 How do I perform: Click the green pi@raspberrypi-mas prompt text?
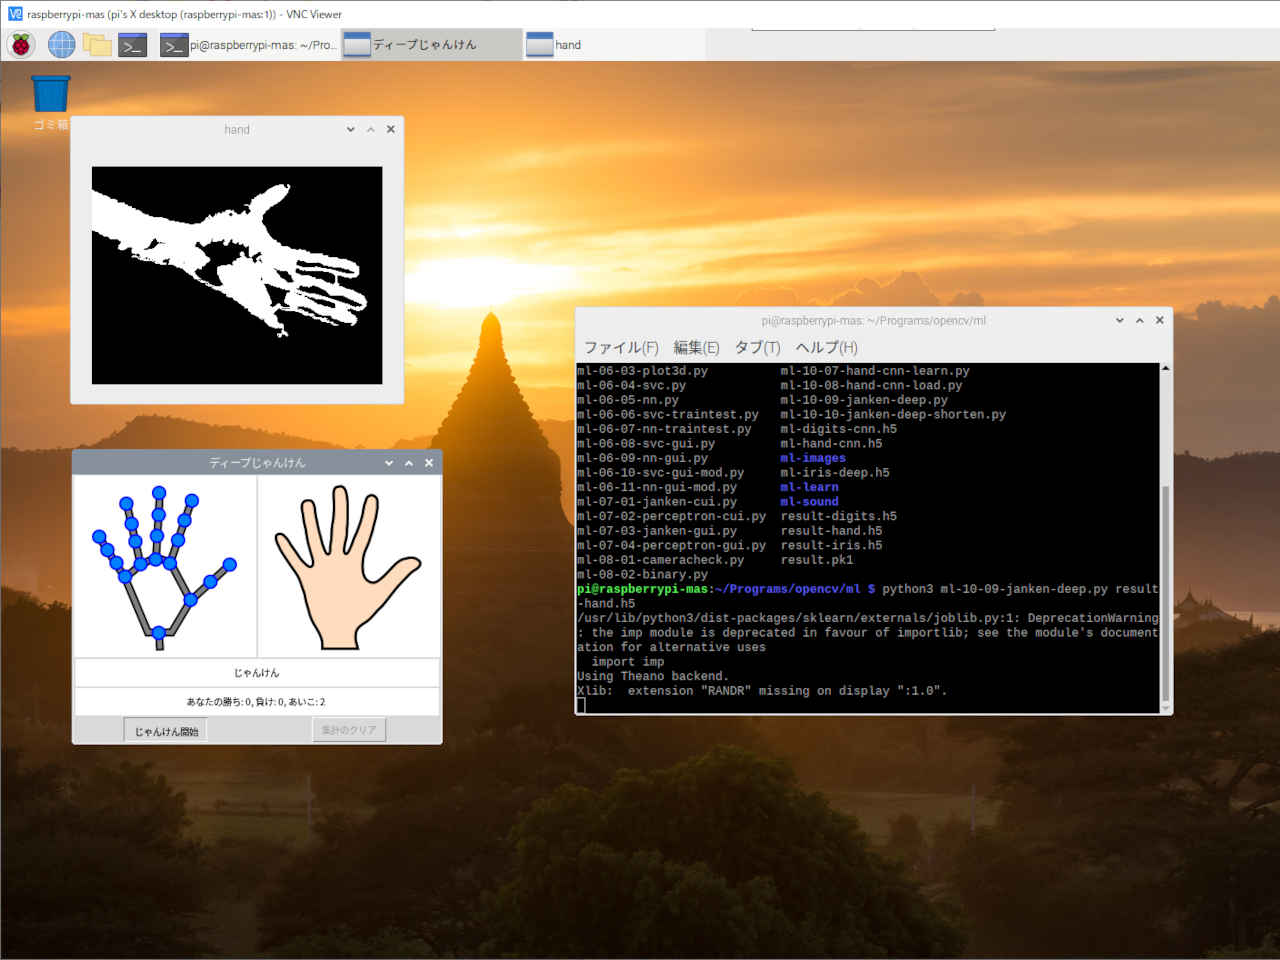642,589
